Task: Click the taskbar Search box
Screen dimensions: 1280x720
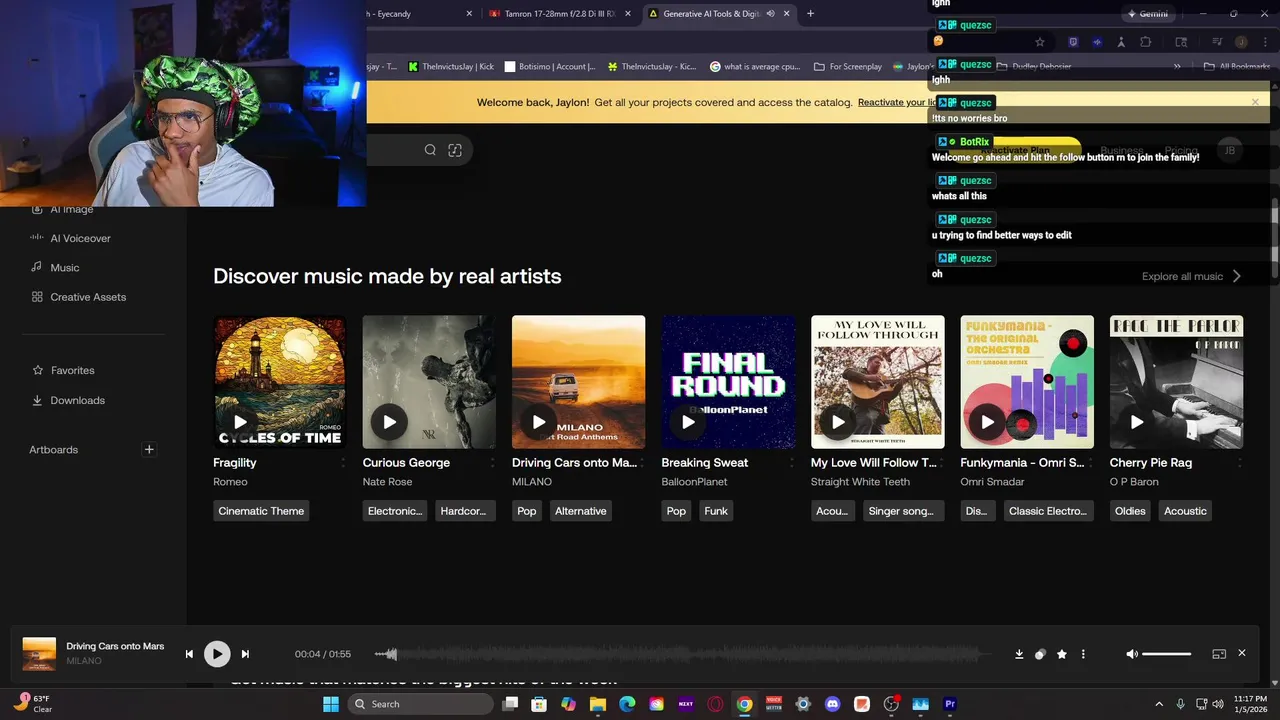Action: click(420, 704)
